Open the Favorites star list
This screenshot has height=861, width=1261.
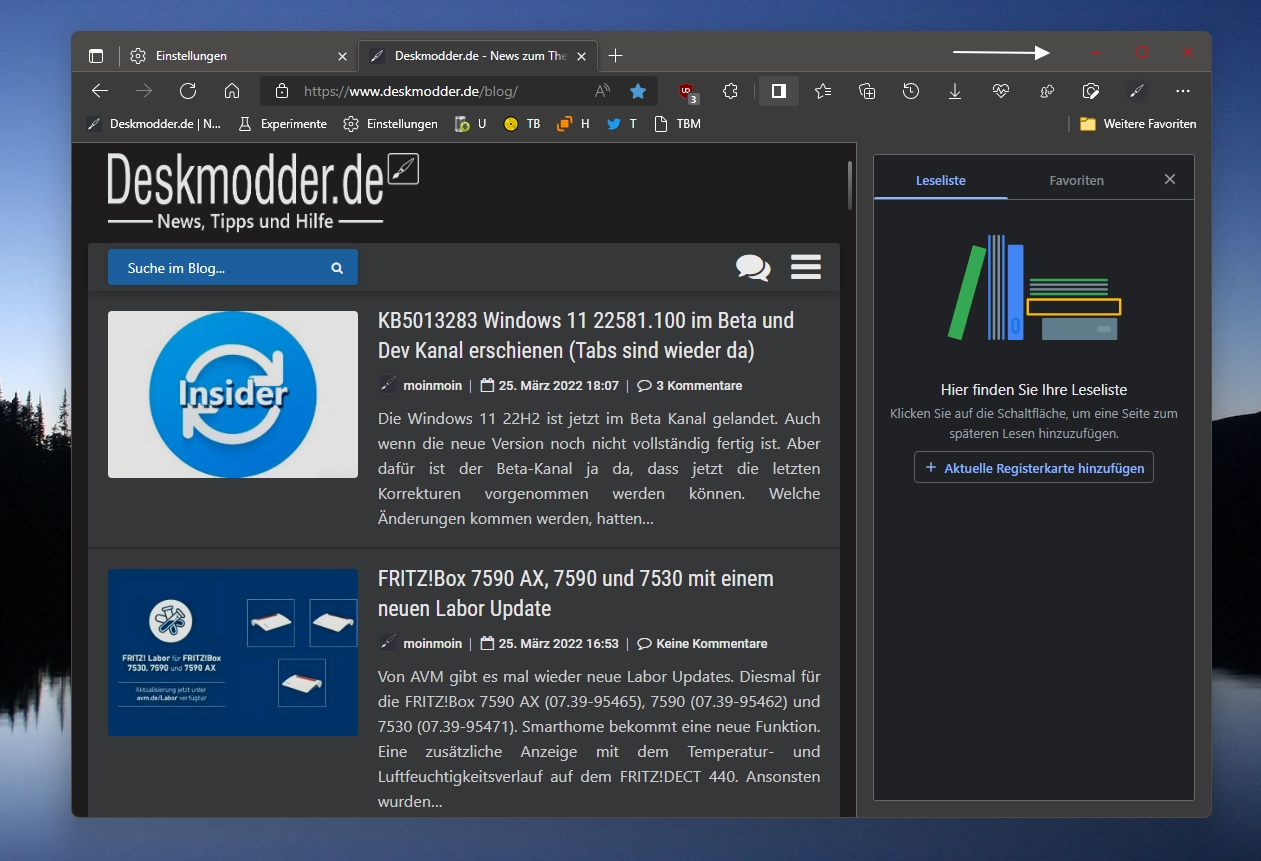[823, 91]
